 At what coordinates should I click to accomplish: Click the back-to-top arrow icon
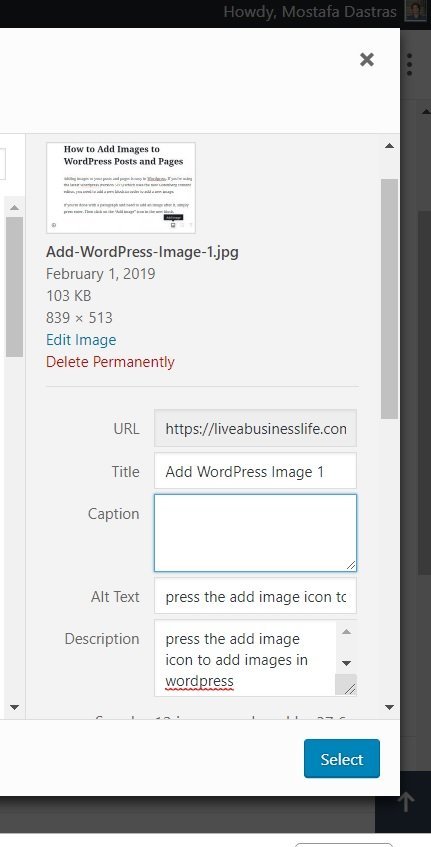click(406, 802)
